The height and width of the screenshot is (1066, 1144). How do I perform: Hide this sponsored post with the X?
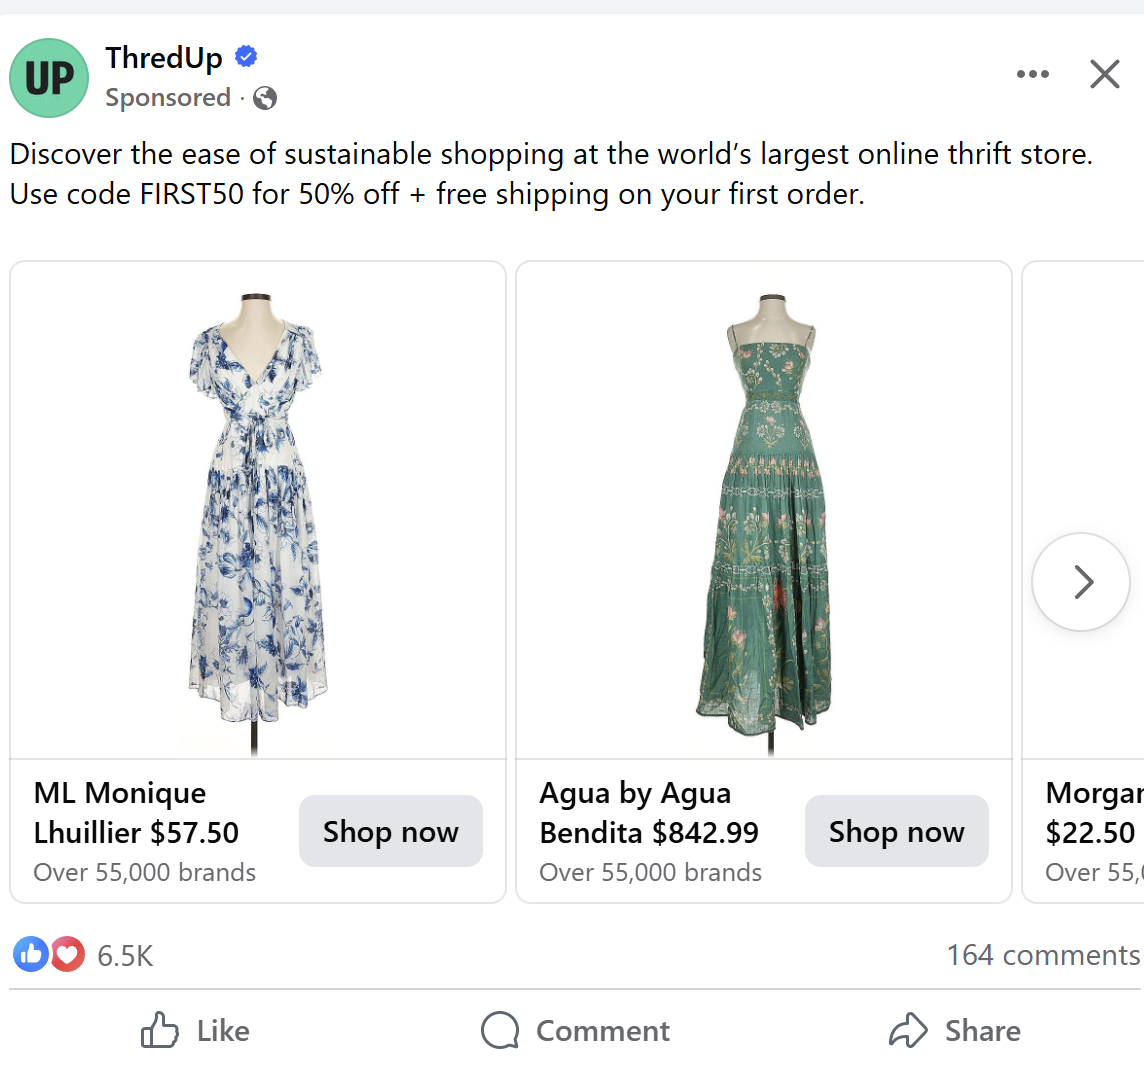1104,74
